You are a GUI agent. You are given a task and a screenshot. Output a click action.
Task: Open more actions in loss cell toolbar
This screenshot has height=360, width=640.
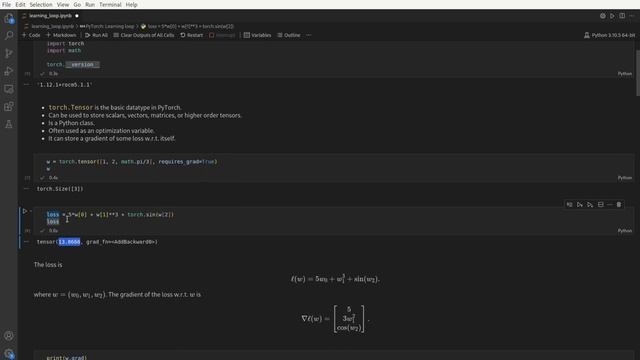610,204
